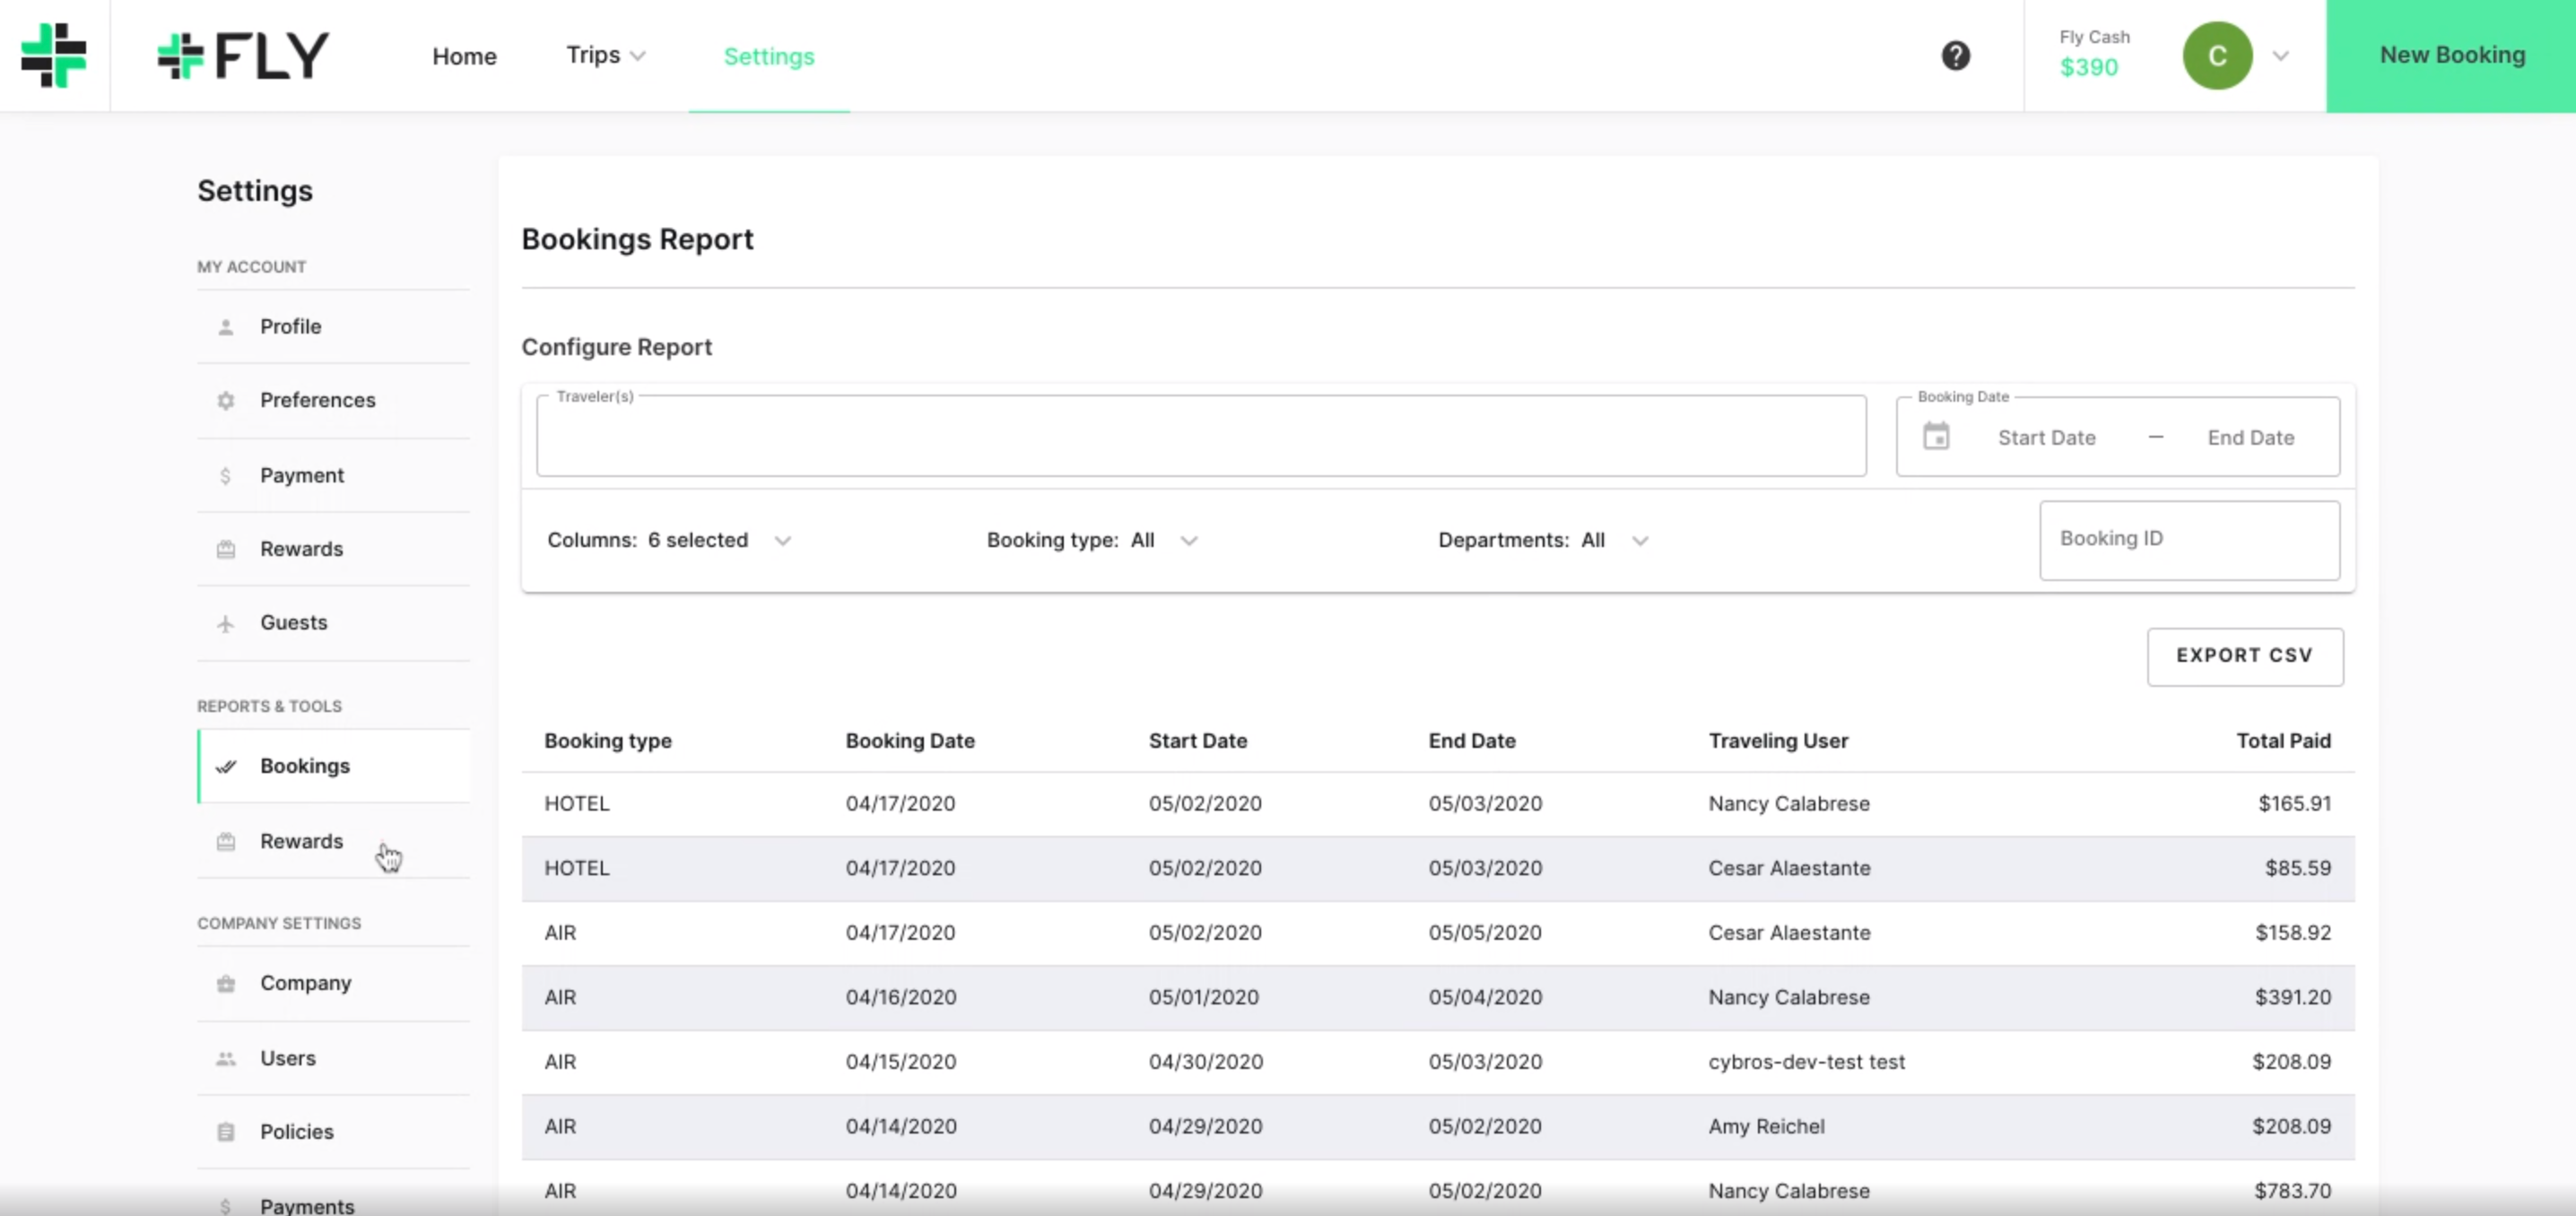Open Payment settings

click(x=333, y=476)
